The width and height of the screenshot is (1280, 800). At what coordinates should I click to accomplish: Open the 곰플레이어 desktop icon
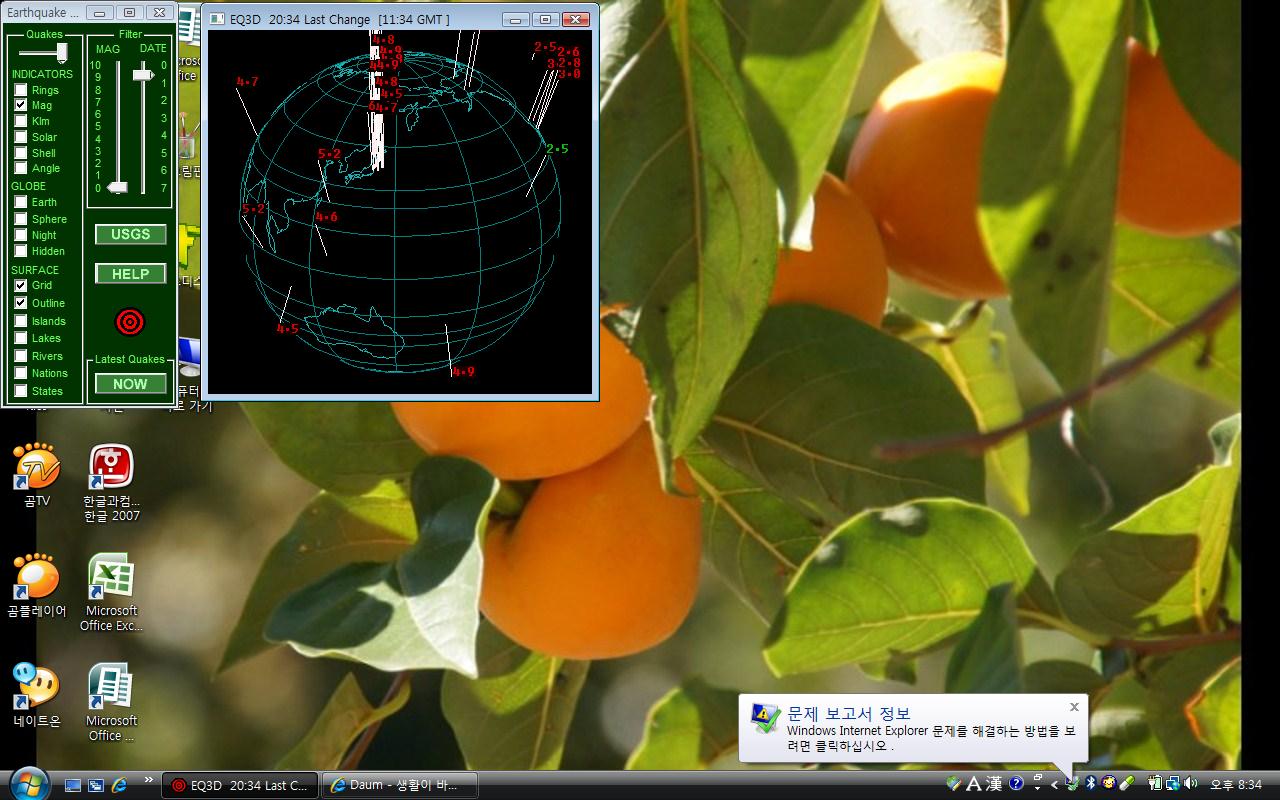pos(37,578)
